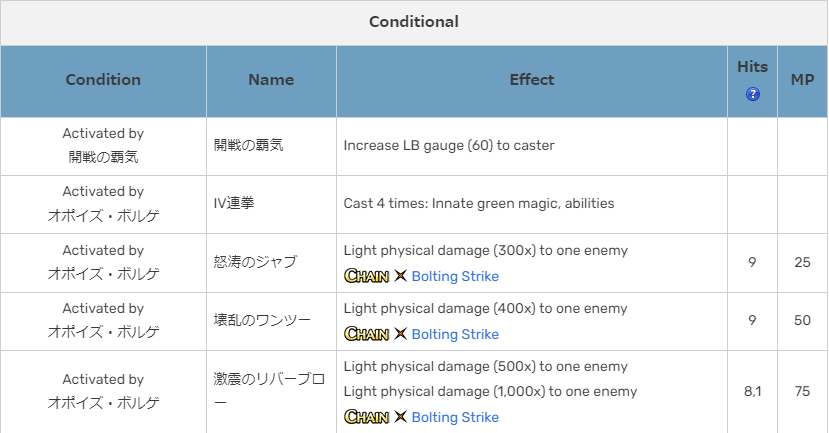Viewport: 829px width, 433px height.
Task: Click the Effect column header
Action: (531, 80)
